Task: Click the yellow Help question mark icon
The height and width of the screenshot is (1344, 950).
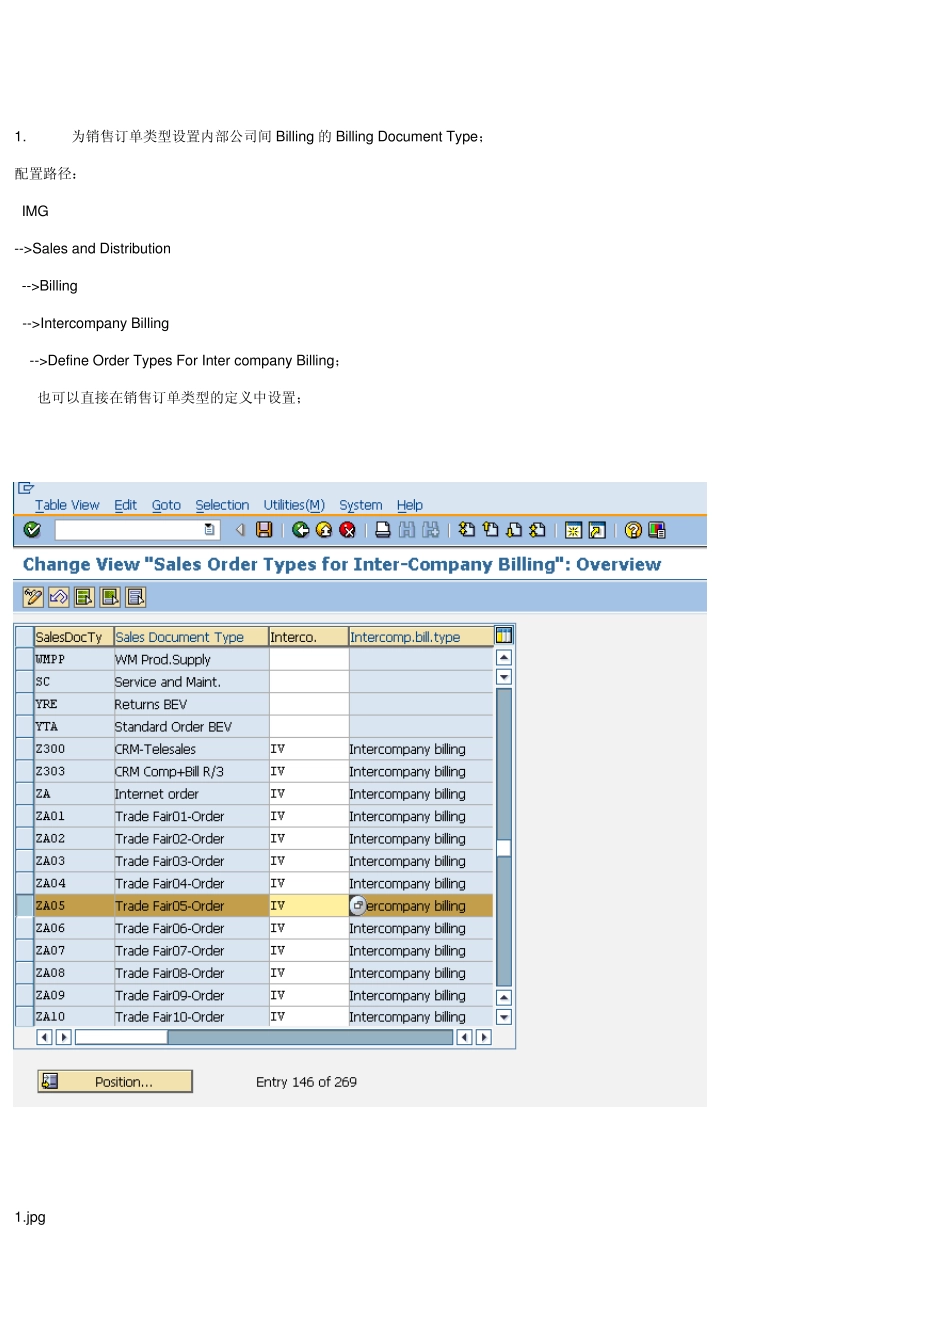Action: pyautogui.click(x=633, y=530)
